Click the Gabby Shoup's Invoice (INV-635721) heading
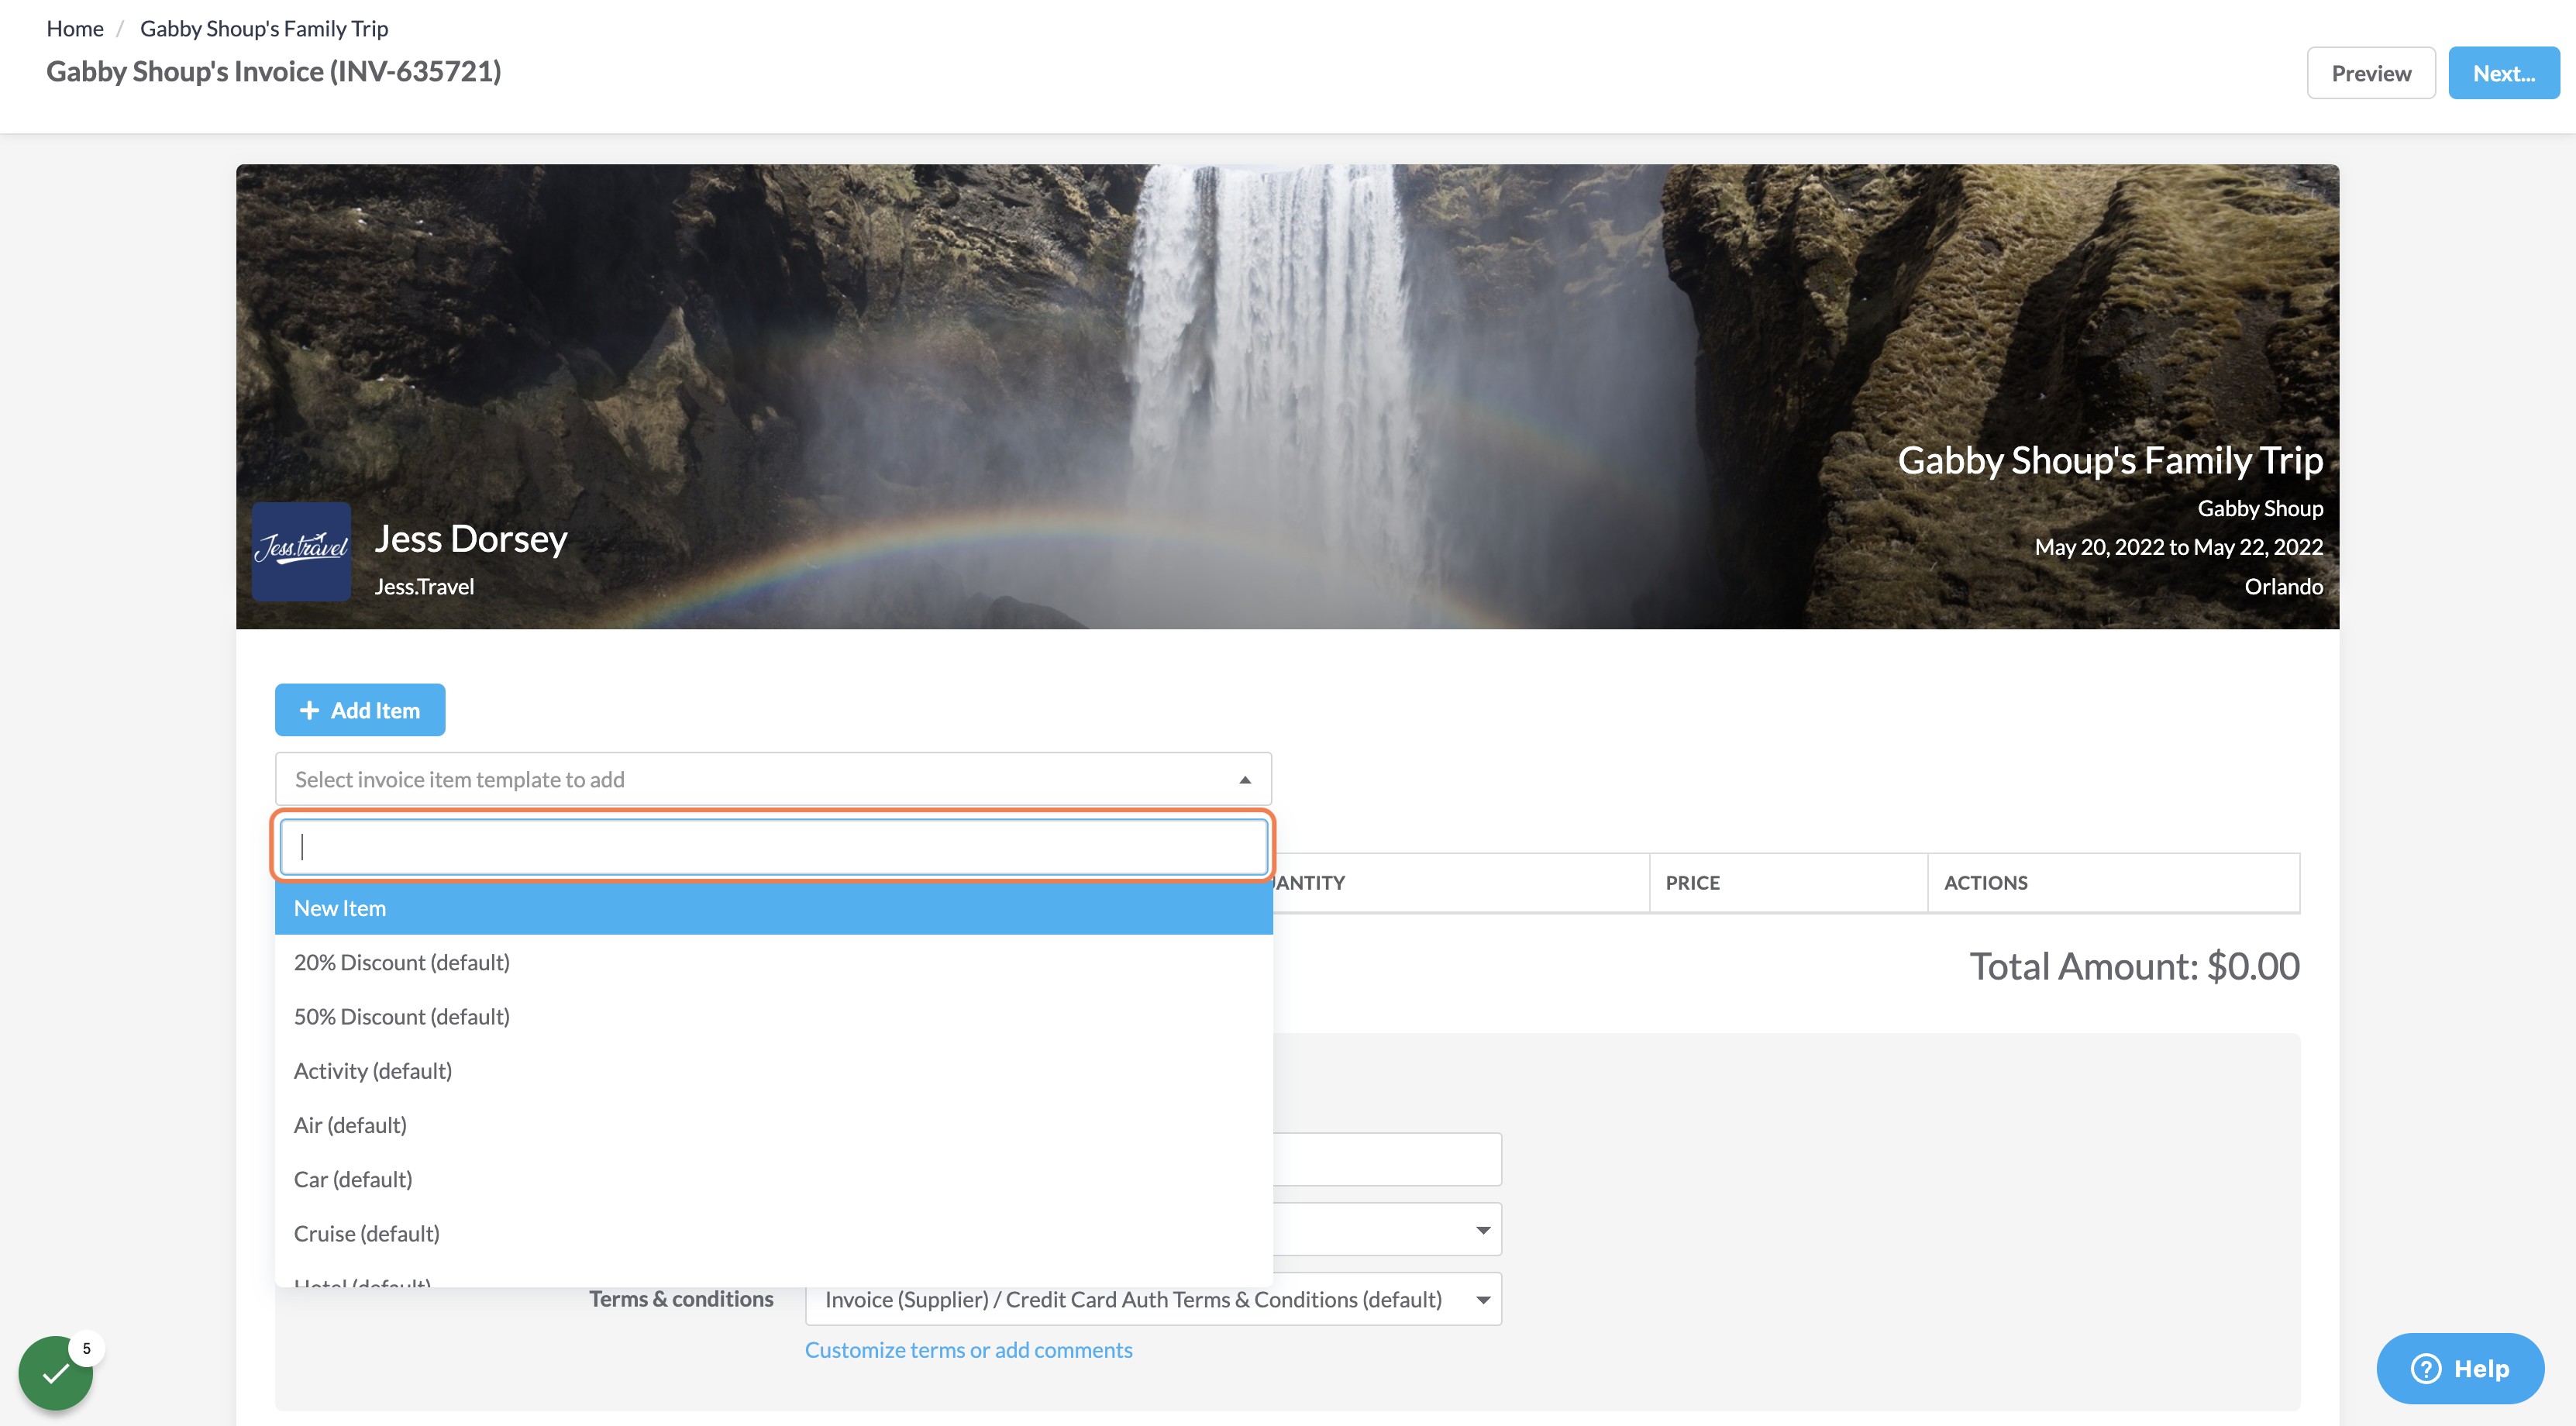Image resolution: width=2576 pixels, height=1426 pixels. point(274,72)
